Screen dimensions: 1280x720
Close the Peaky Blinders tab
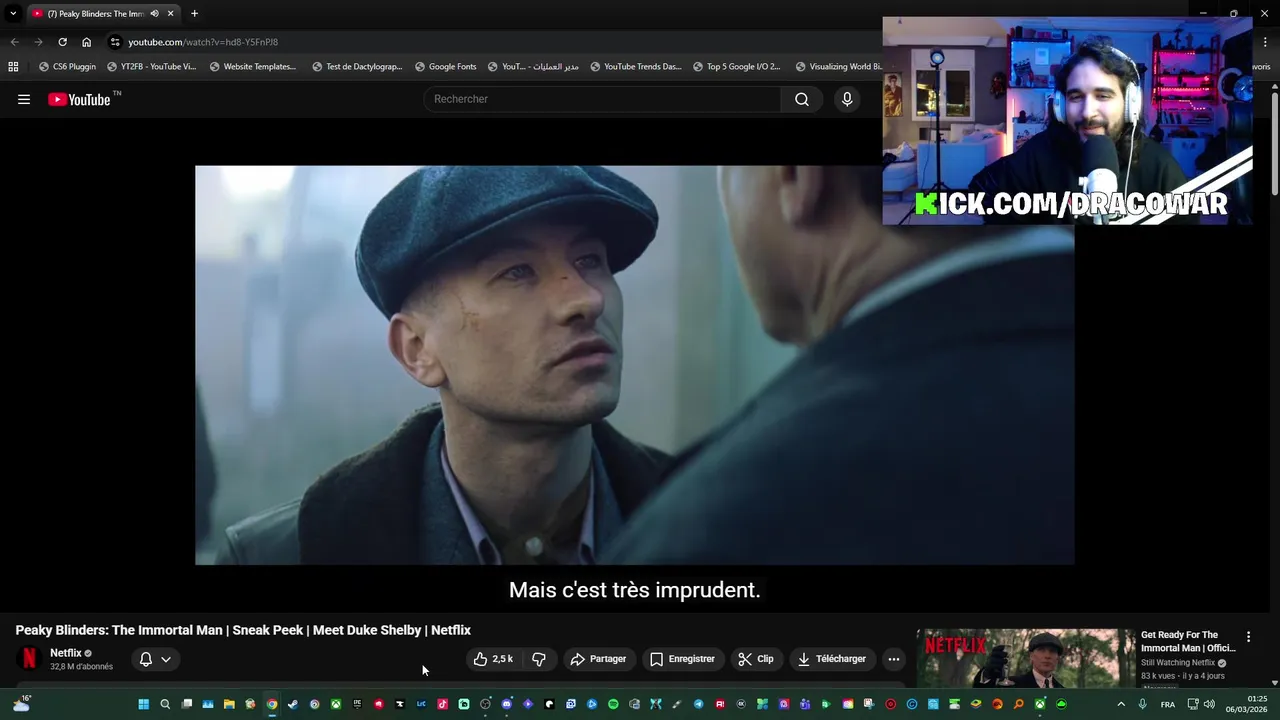[x=171, y=14]
